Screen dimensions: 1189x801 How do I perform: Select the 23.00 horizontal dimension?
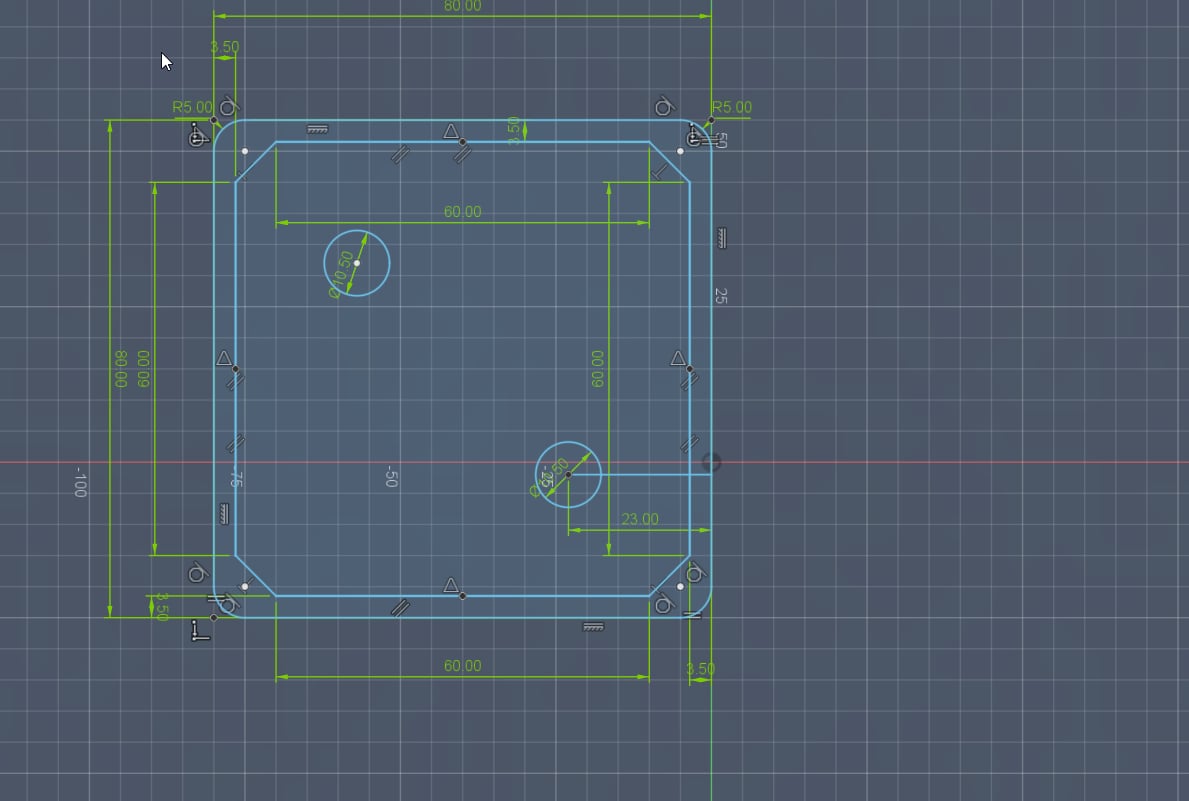pyautogui.click(x=639, y=520)
